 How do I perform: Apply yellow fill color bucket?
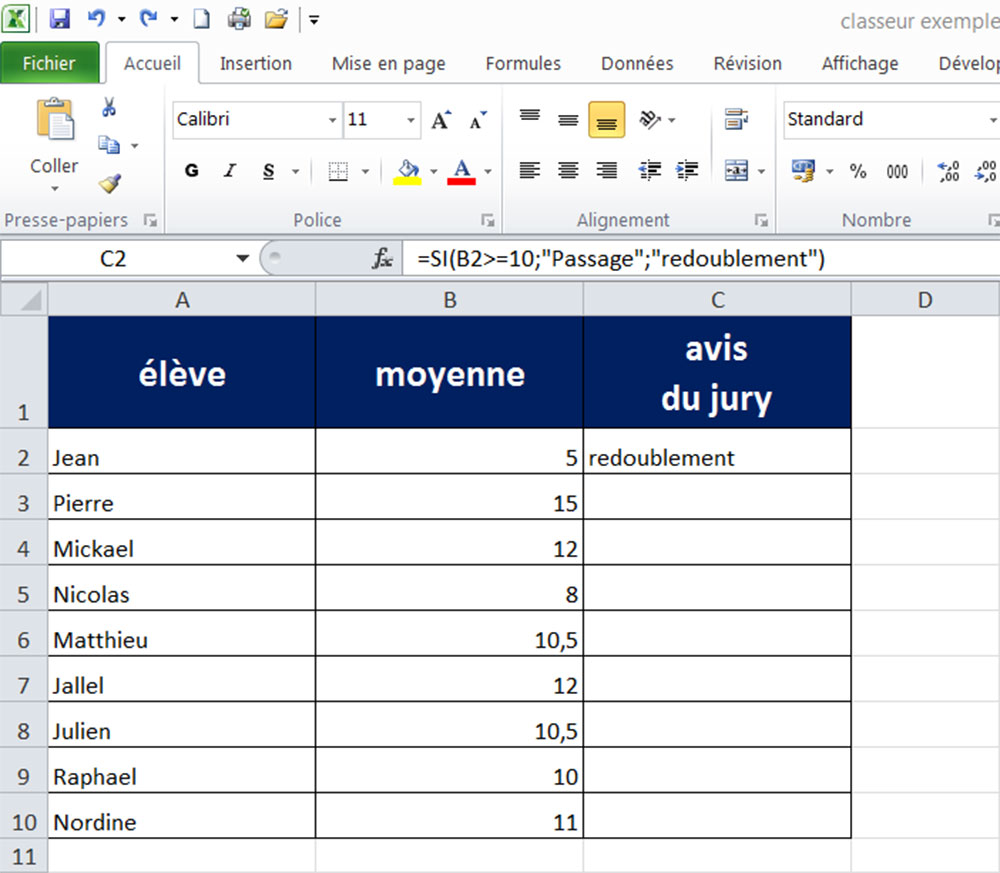coord(408,171)
